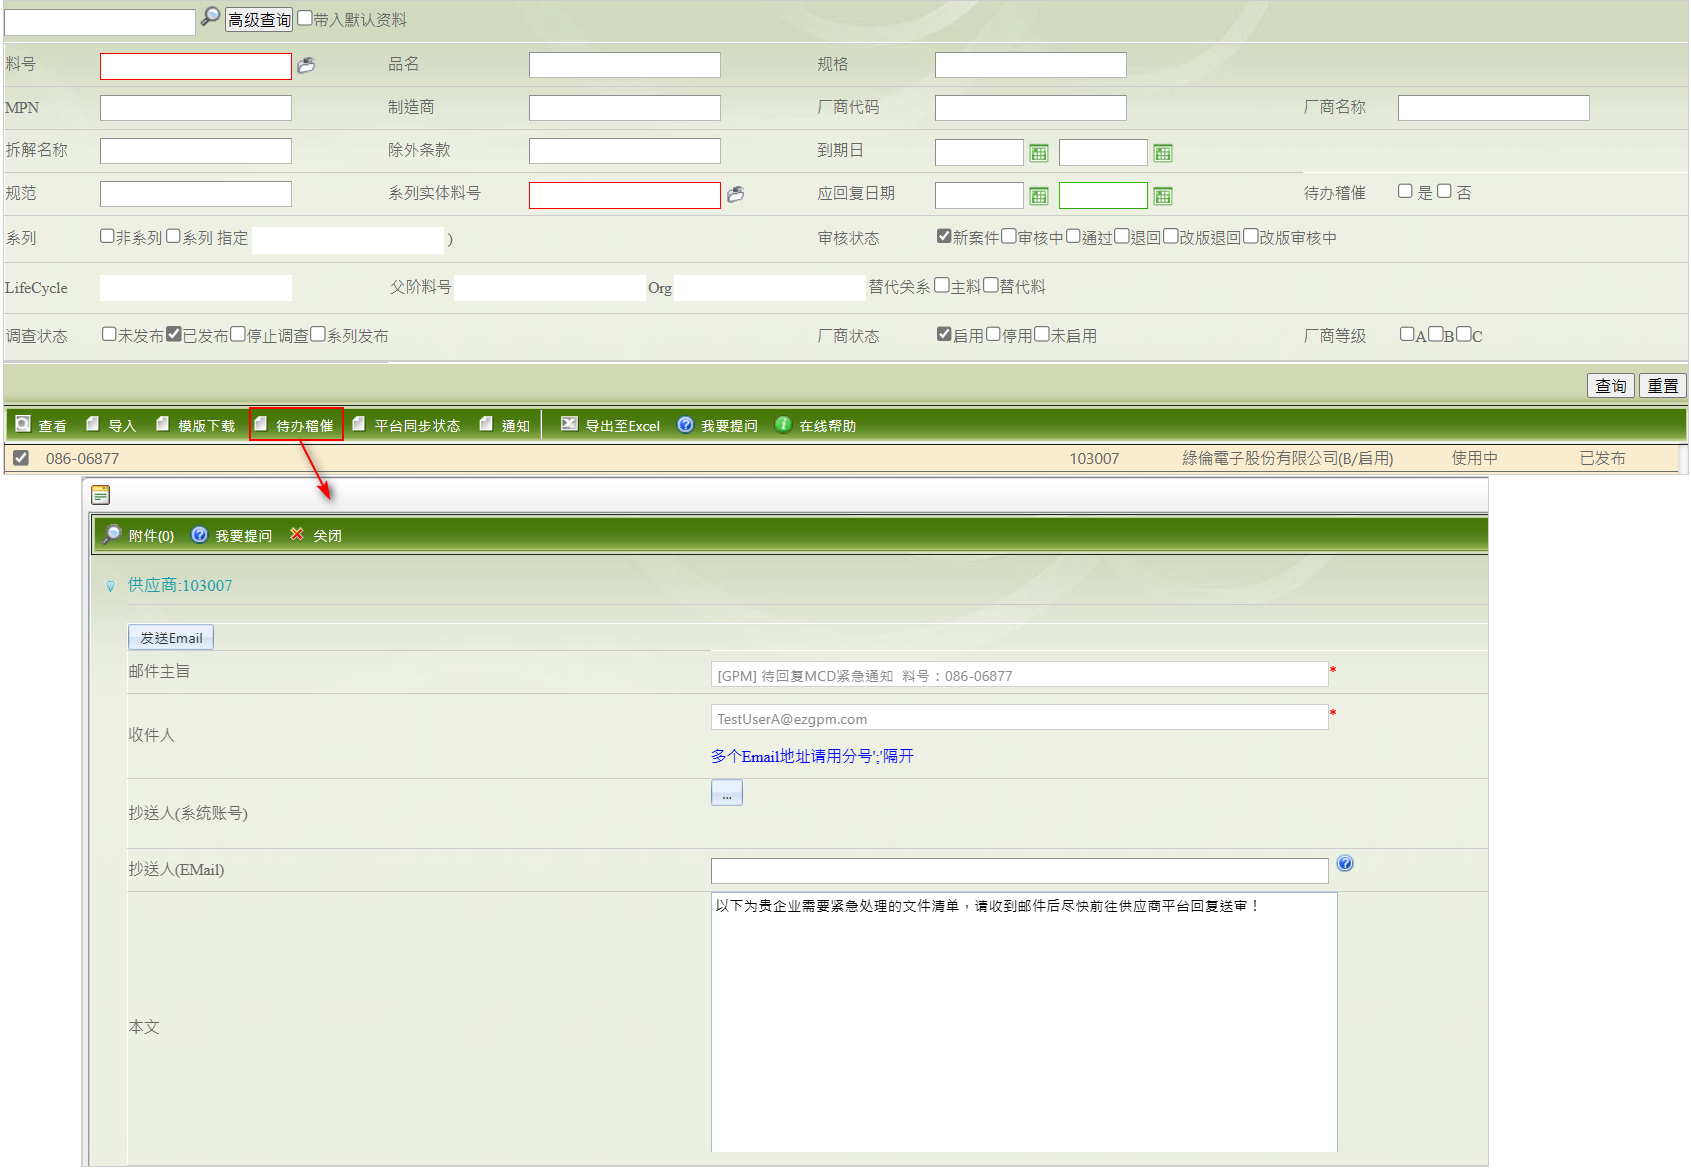Uncheck the 启用 vendor status checkbox
The image size is (1691, 1169).
click(x=944, y=334)
